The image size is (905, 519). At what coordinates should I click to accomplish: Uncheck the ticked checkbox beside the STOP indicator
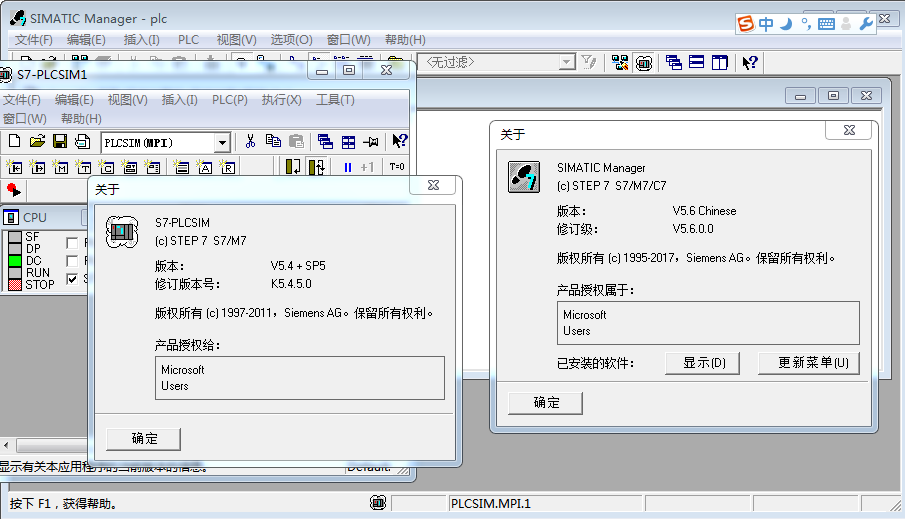[72, 279]
